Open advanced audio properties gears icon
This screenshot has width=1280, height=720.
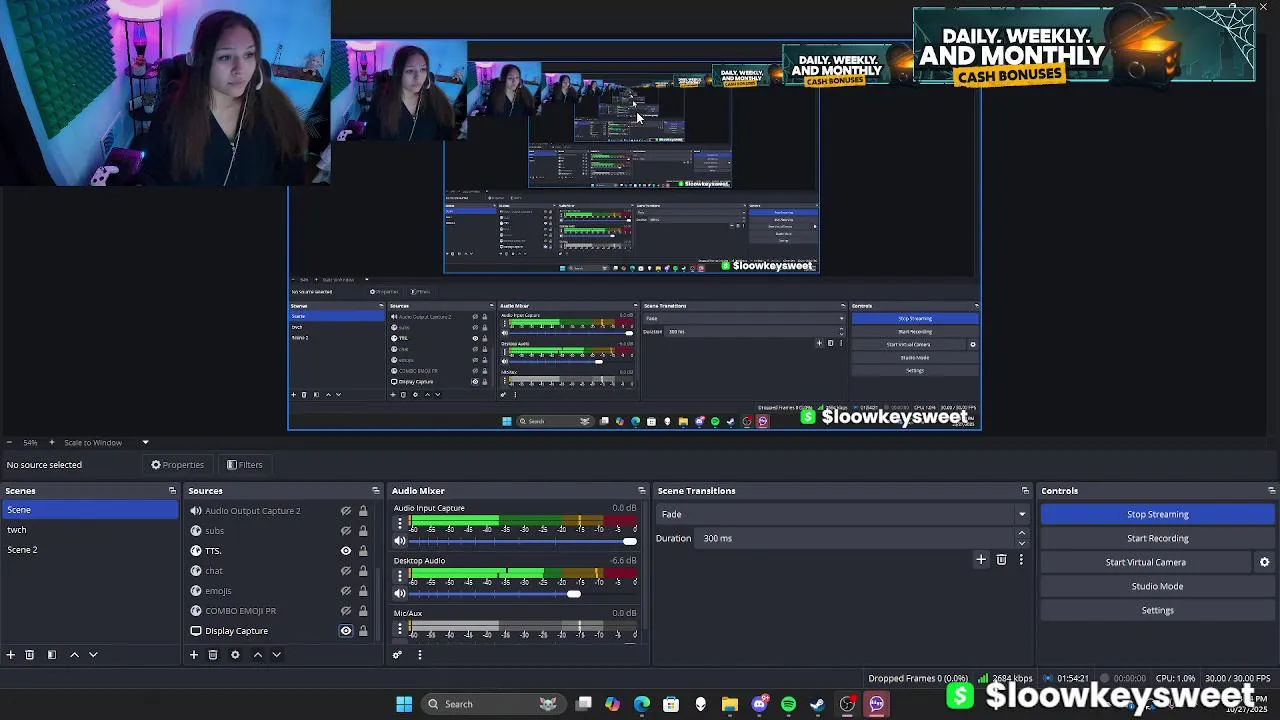point(397,655)
